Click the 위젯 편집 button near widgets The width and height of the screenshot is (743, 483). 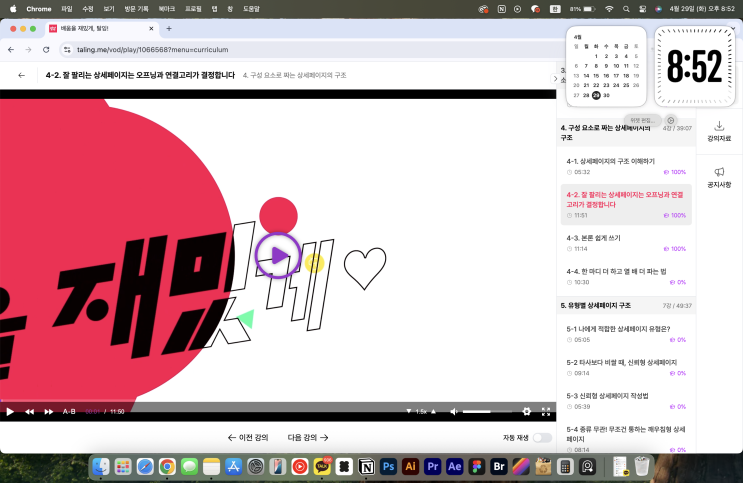[642, 120]
